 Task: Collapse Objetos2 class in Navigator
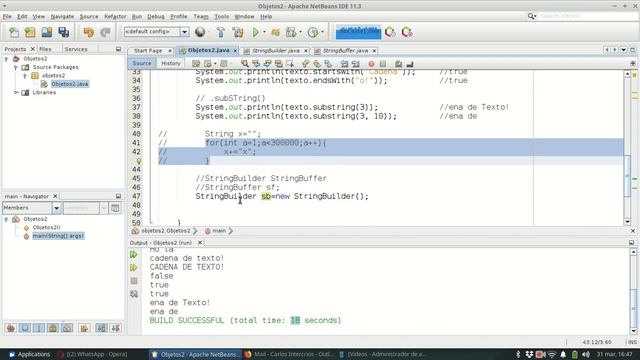(x=6, y=219)
